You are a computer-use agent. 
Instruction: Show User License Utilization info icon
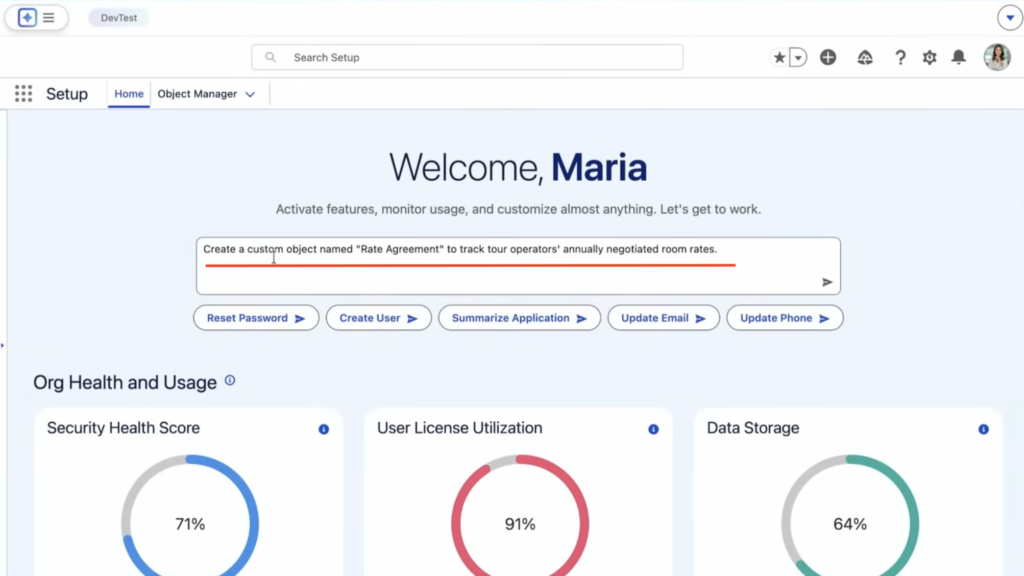pos(653,429)
